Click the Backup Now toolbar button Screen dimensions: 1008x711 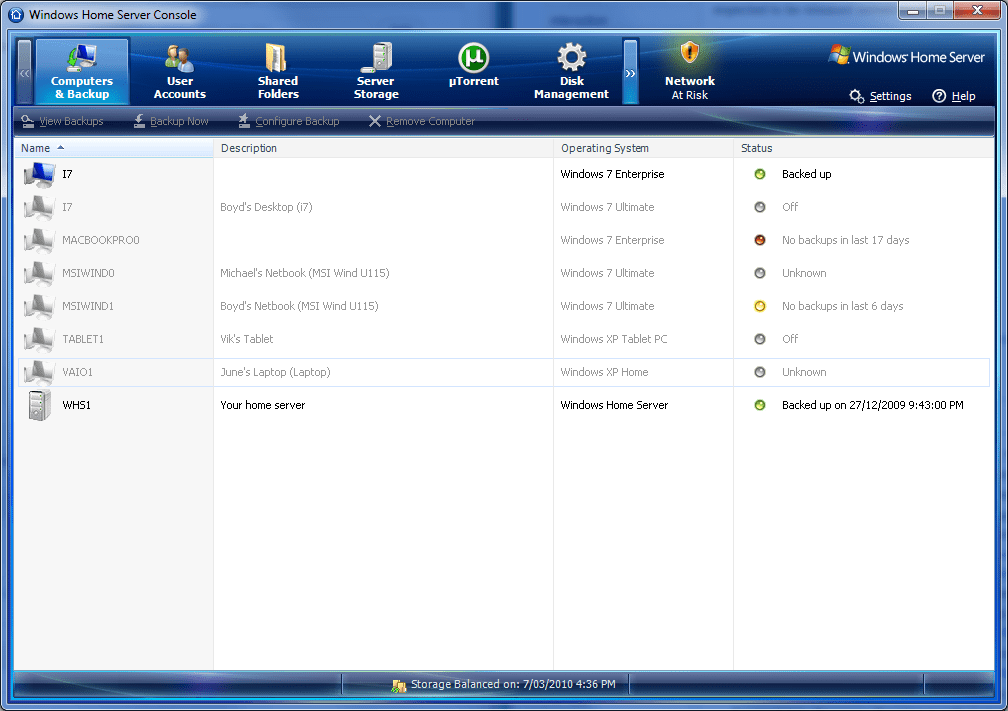(171, 122)
